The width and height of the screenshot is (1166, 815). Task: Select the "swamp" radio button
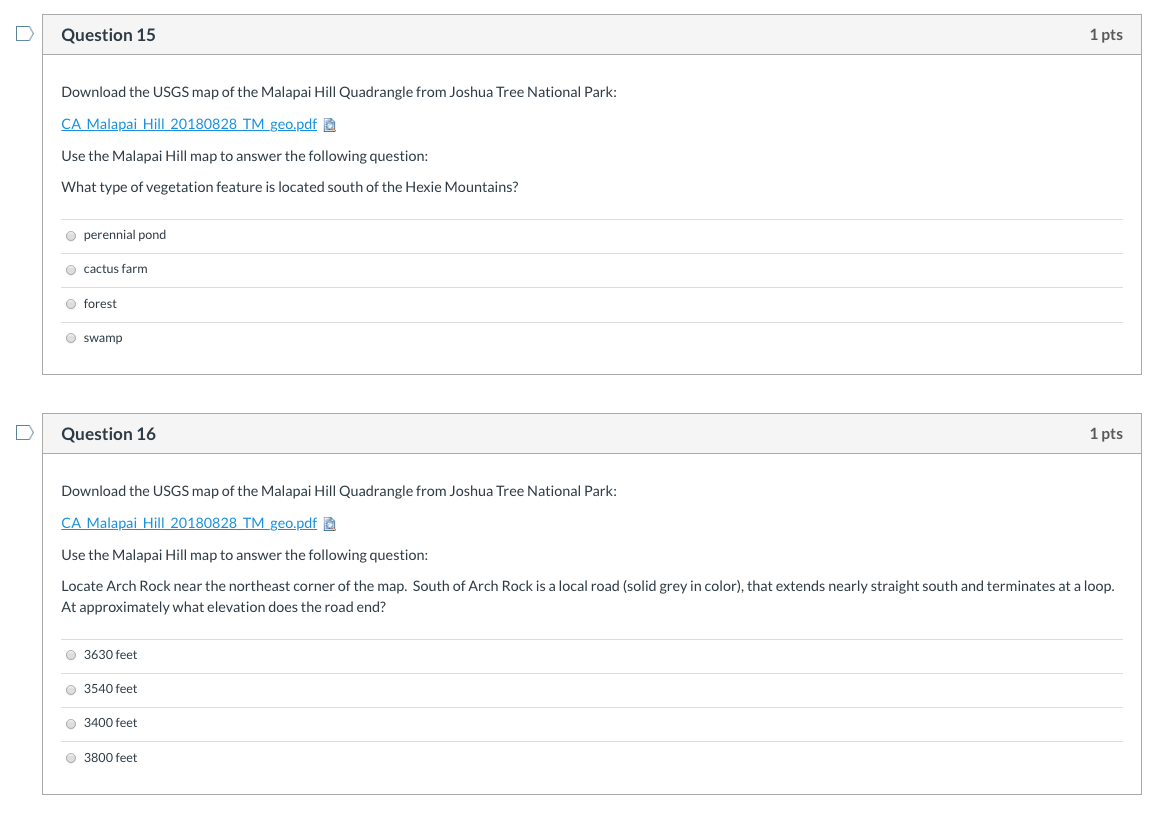71,338
